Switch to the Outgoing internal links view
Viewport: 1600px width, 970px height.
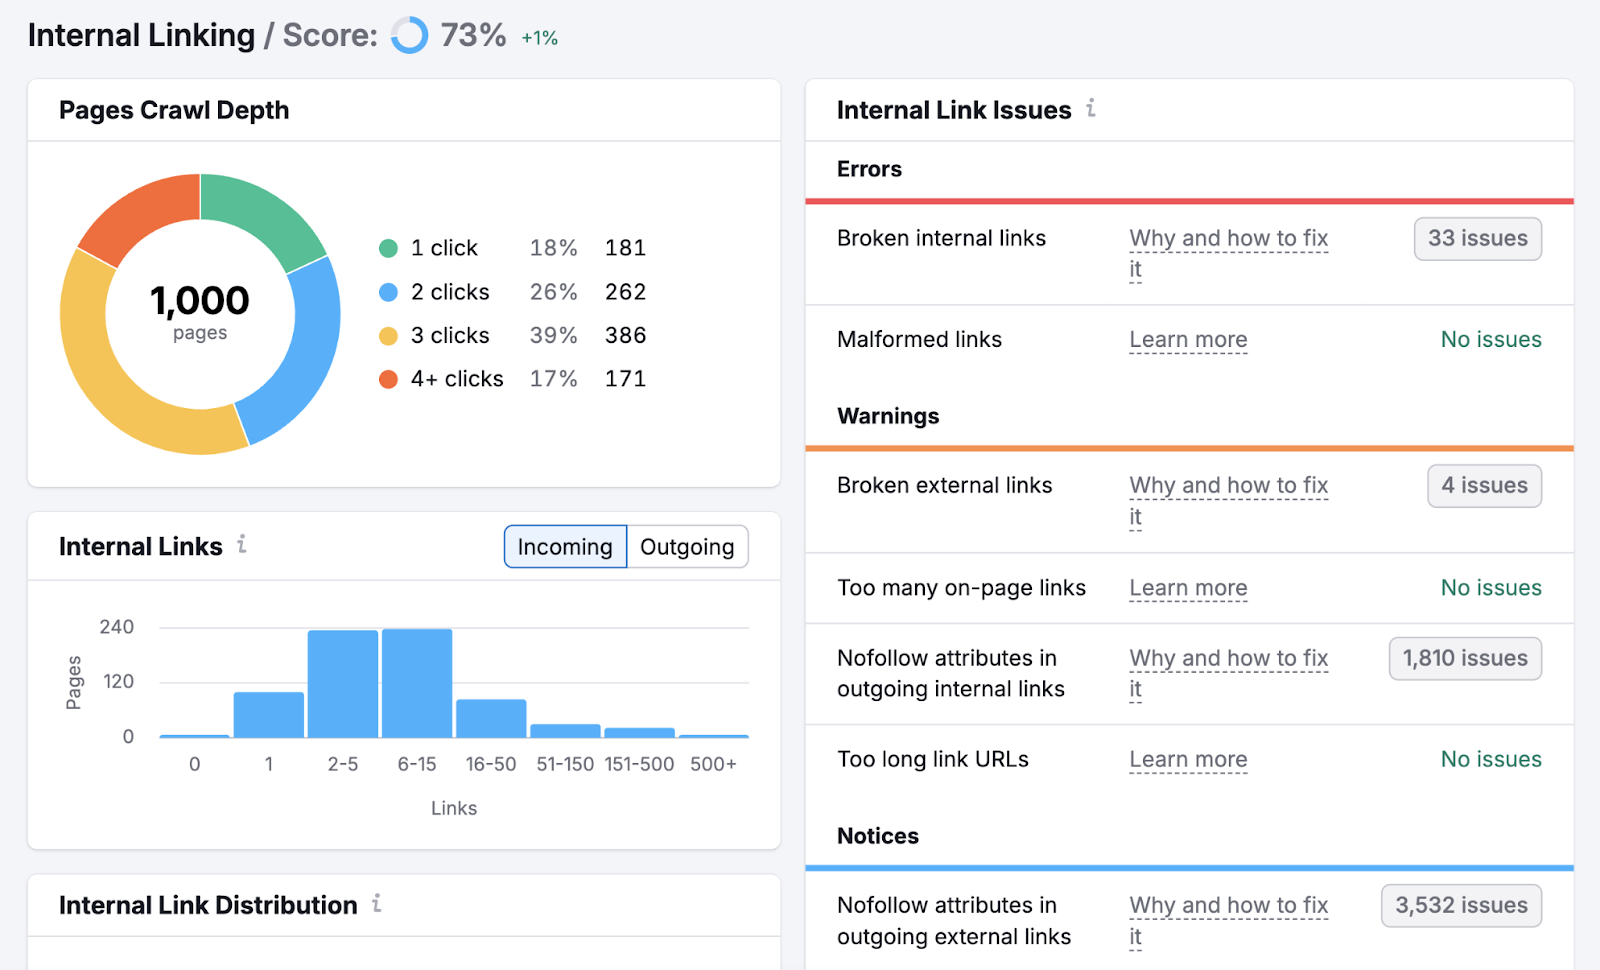(686, 547)
